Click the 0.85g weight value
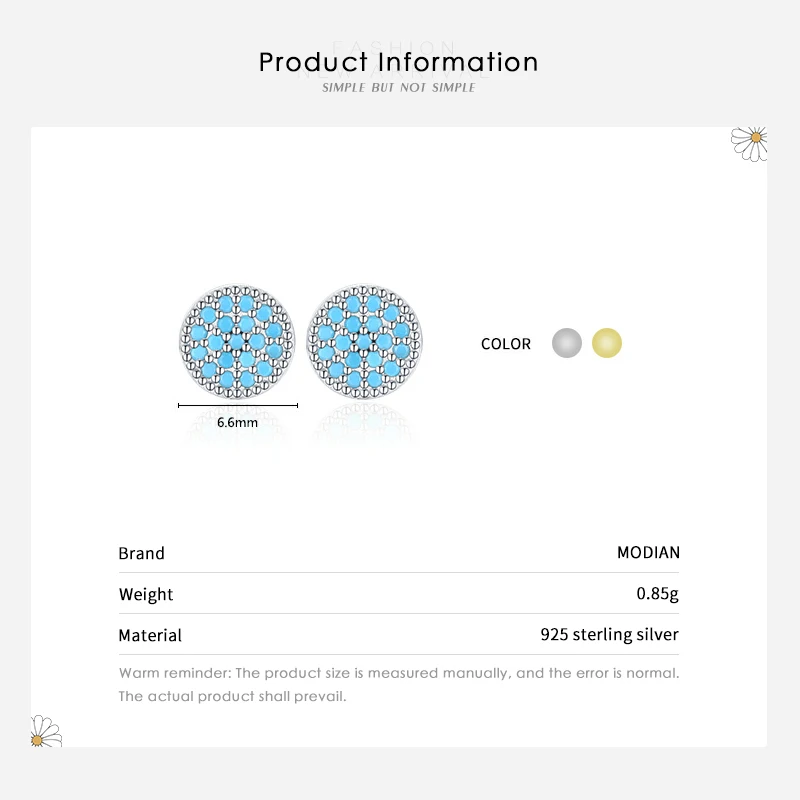This screenshot has width=800, height=800. 657,594
